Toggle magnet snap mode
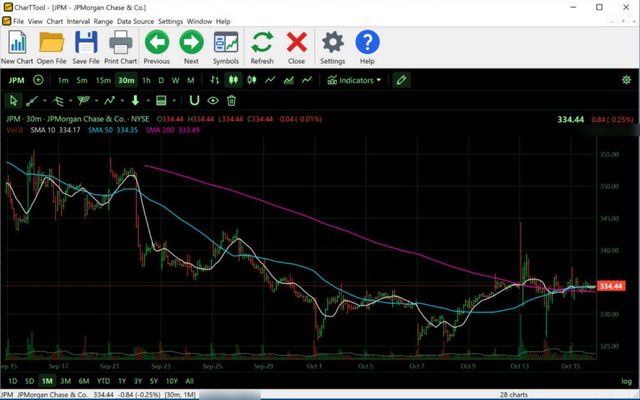 [194, 100]
